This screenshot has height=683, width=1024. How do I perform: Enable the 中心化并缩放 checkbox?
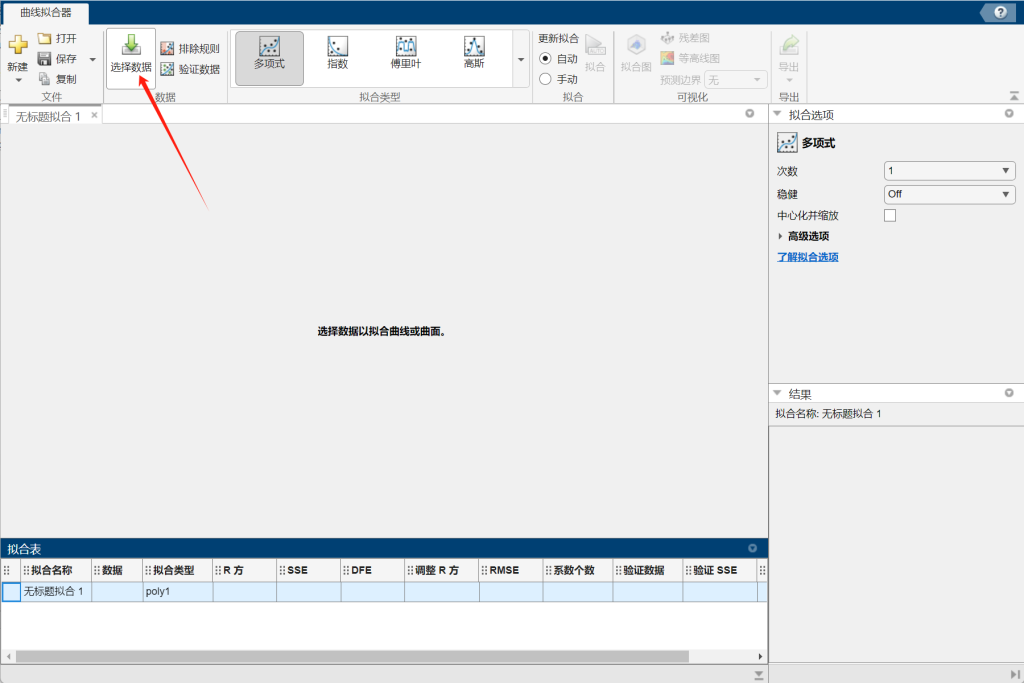click(x=890, y=215)
